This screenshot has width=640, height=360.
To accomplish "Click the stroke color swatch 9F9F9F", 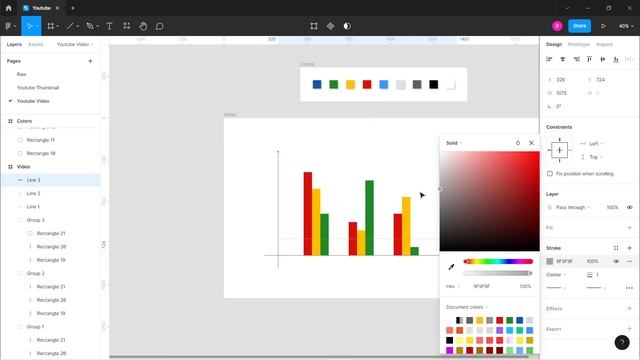I will pyautogui.click(x=550, y=261).
